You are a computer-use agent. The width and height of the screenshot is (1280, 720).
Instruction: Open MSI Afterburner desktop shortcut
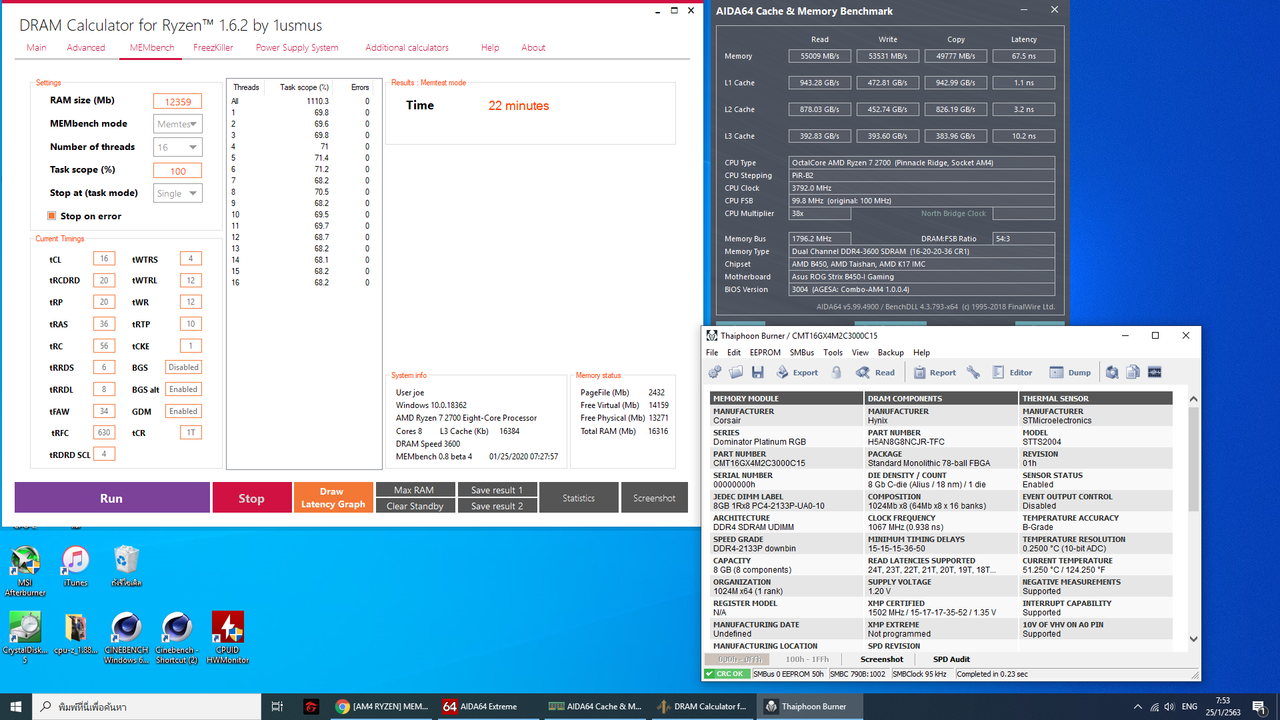click(x=24, y=572)
